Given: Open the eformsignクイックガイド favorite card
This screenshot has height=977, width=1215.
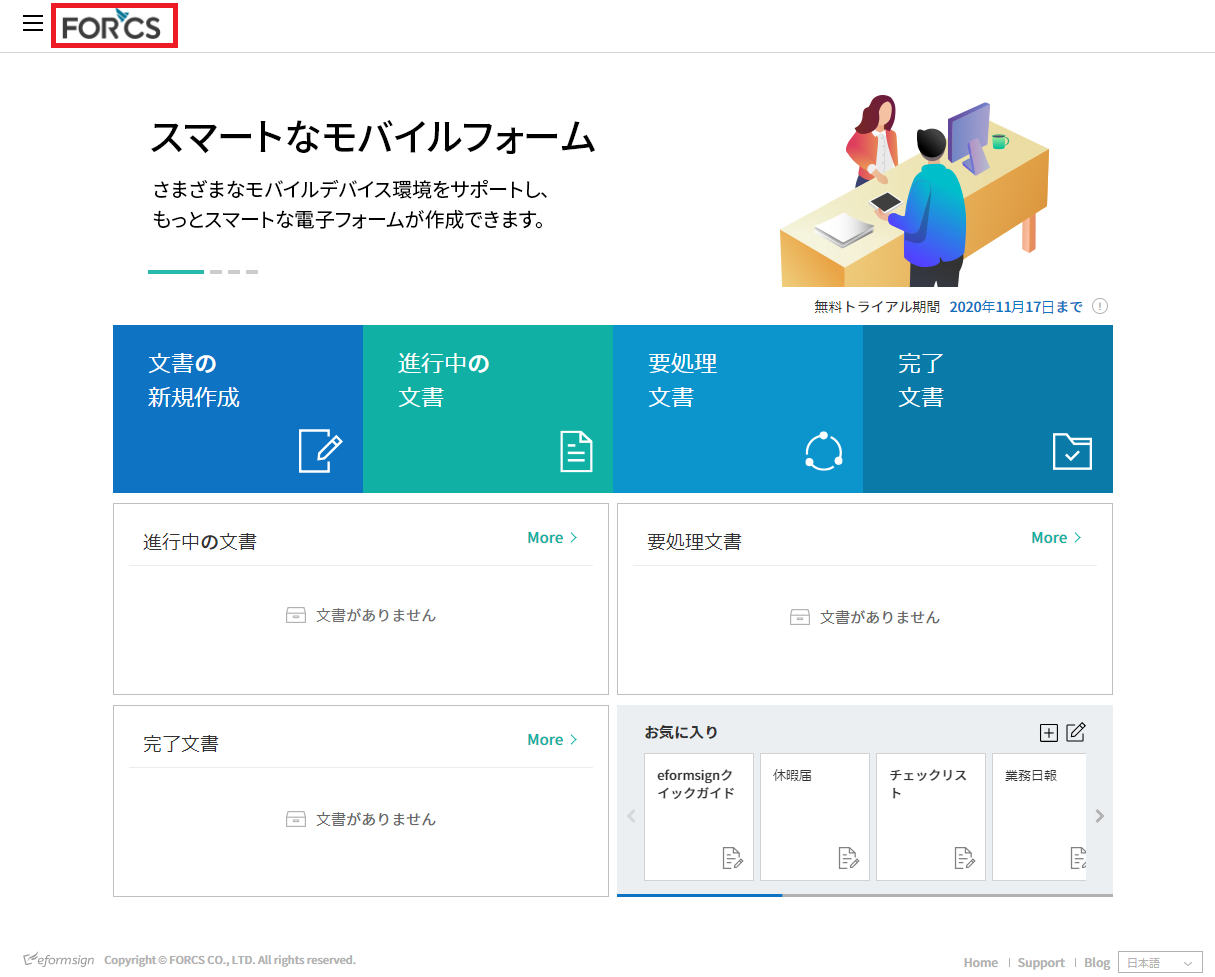Looking at the screenshot, I should coord(699,817).
